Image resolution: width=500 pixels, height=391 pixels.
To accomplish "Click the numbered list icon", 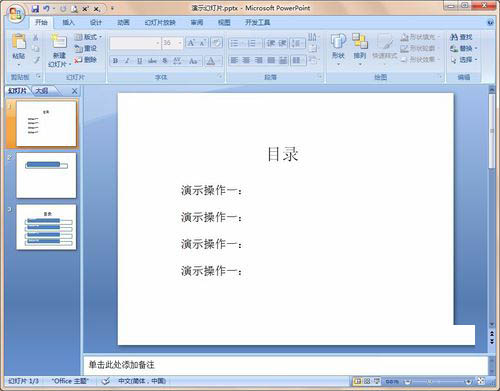I will (x=253, y=43).
